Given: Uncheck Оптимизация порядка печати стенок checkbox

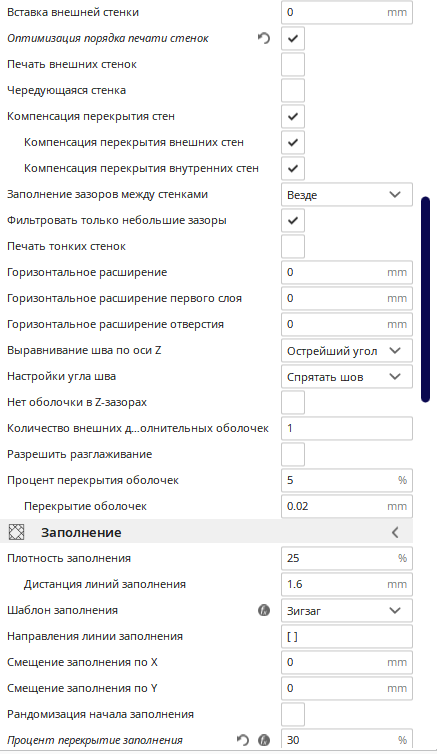Looking at the screenshot, I should (293, 38).
